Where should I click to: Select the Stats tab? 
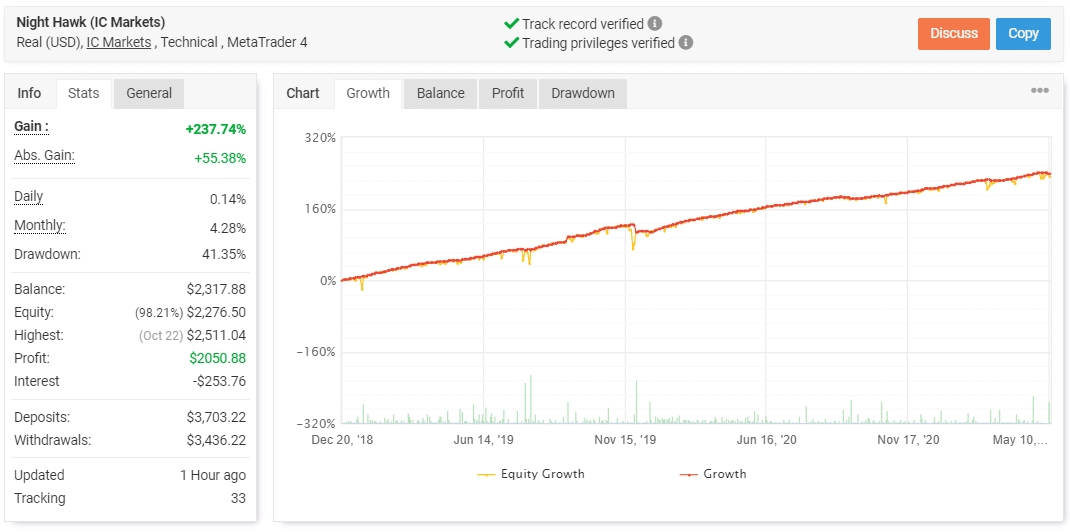coord(84,93)
